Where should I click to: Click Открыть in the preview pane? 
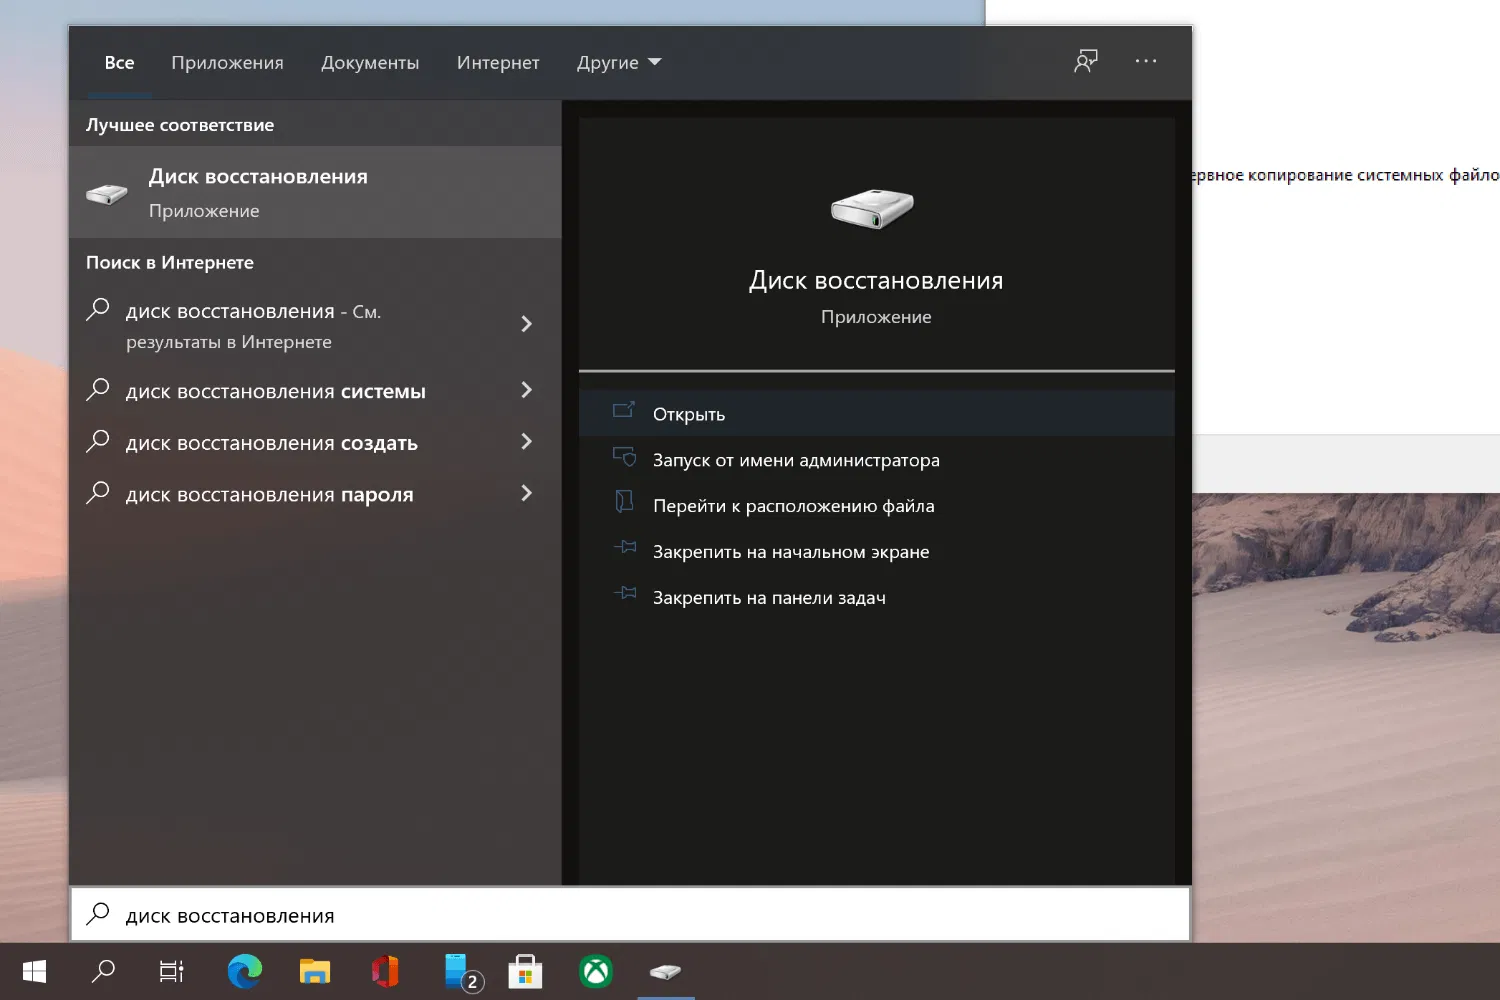pos(876,413)
